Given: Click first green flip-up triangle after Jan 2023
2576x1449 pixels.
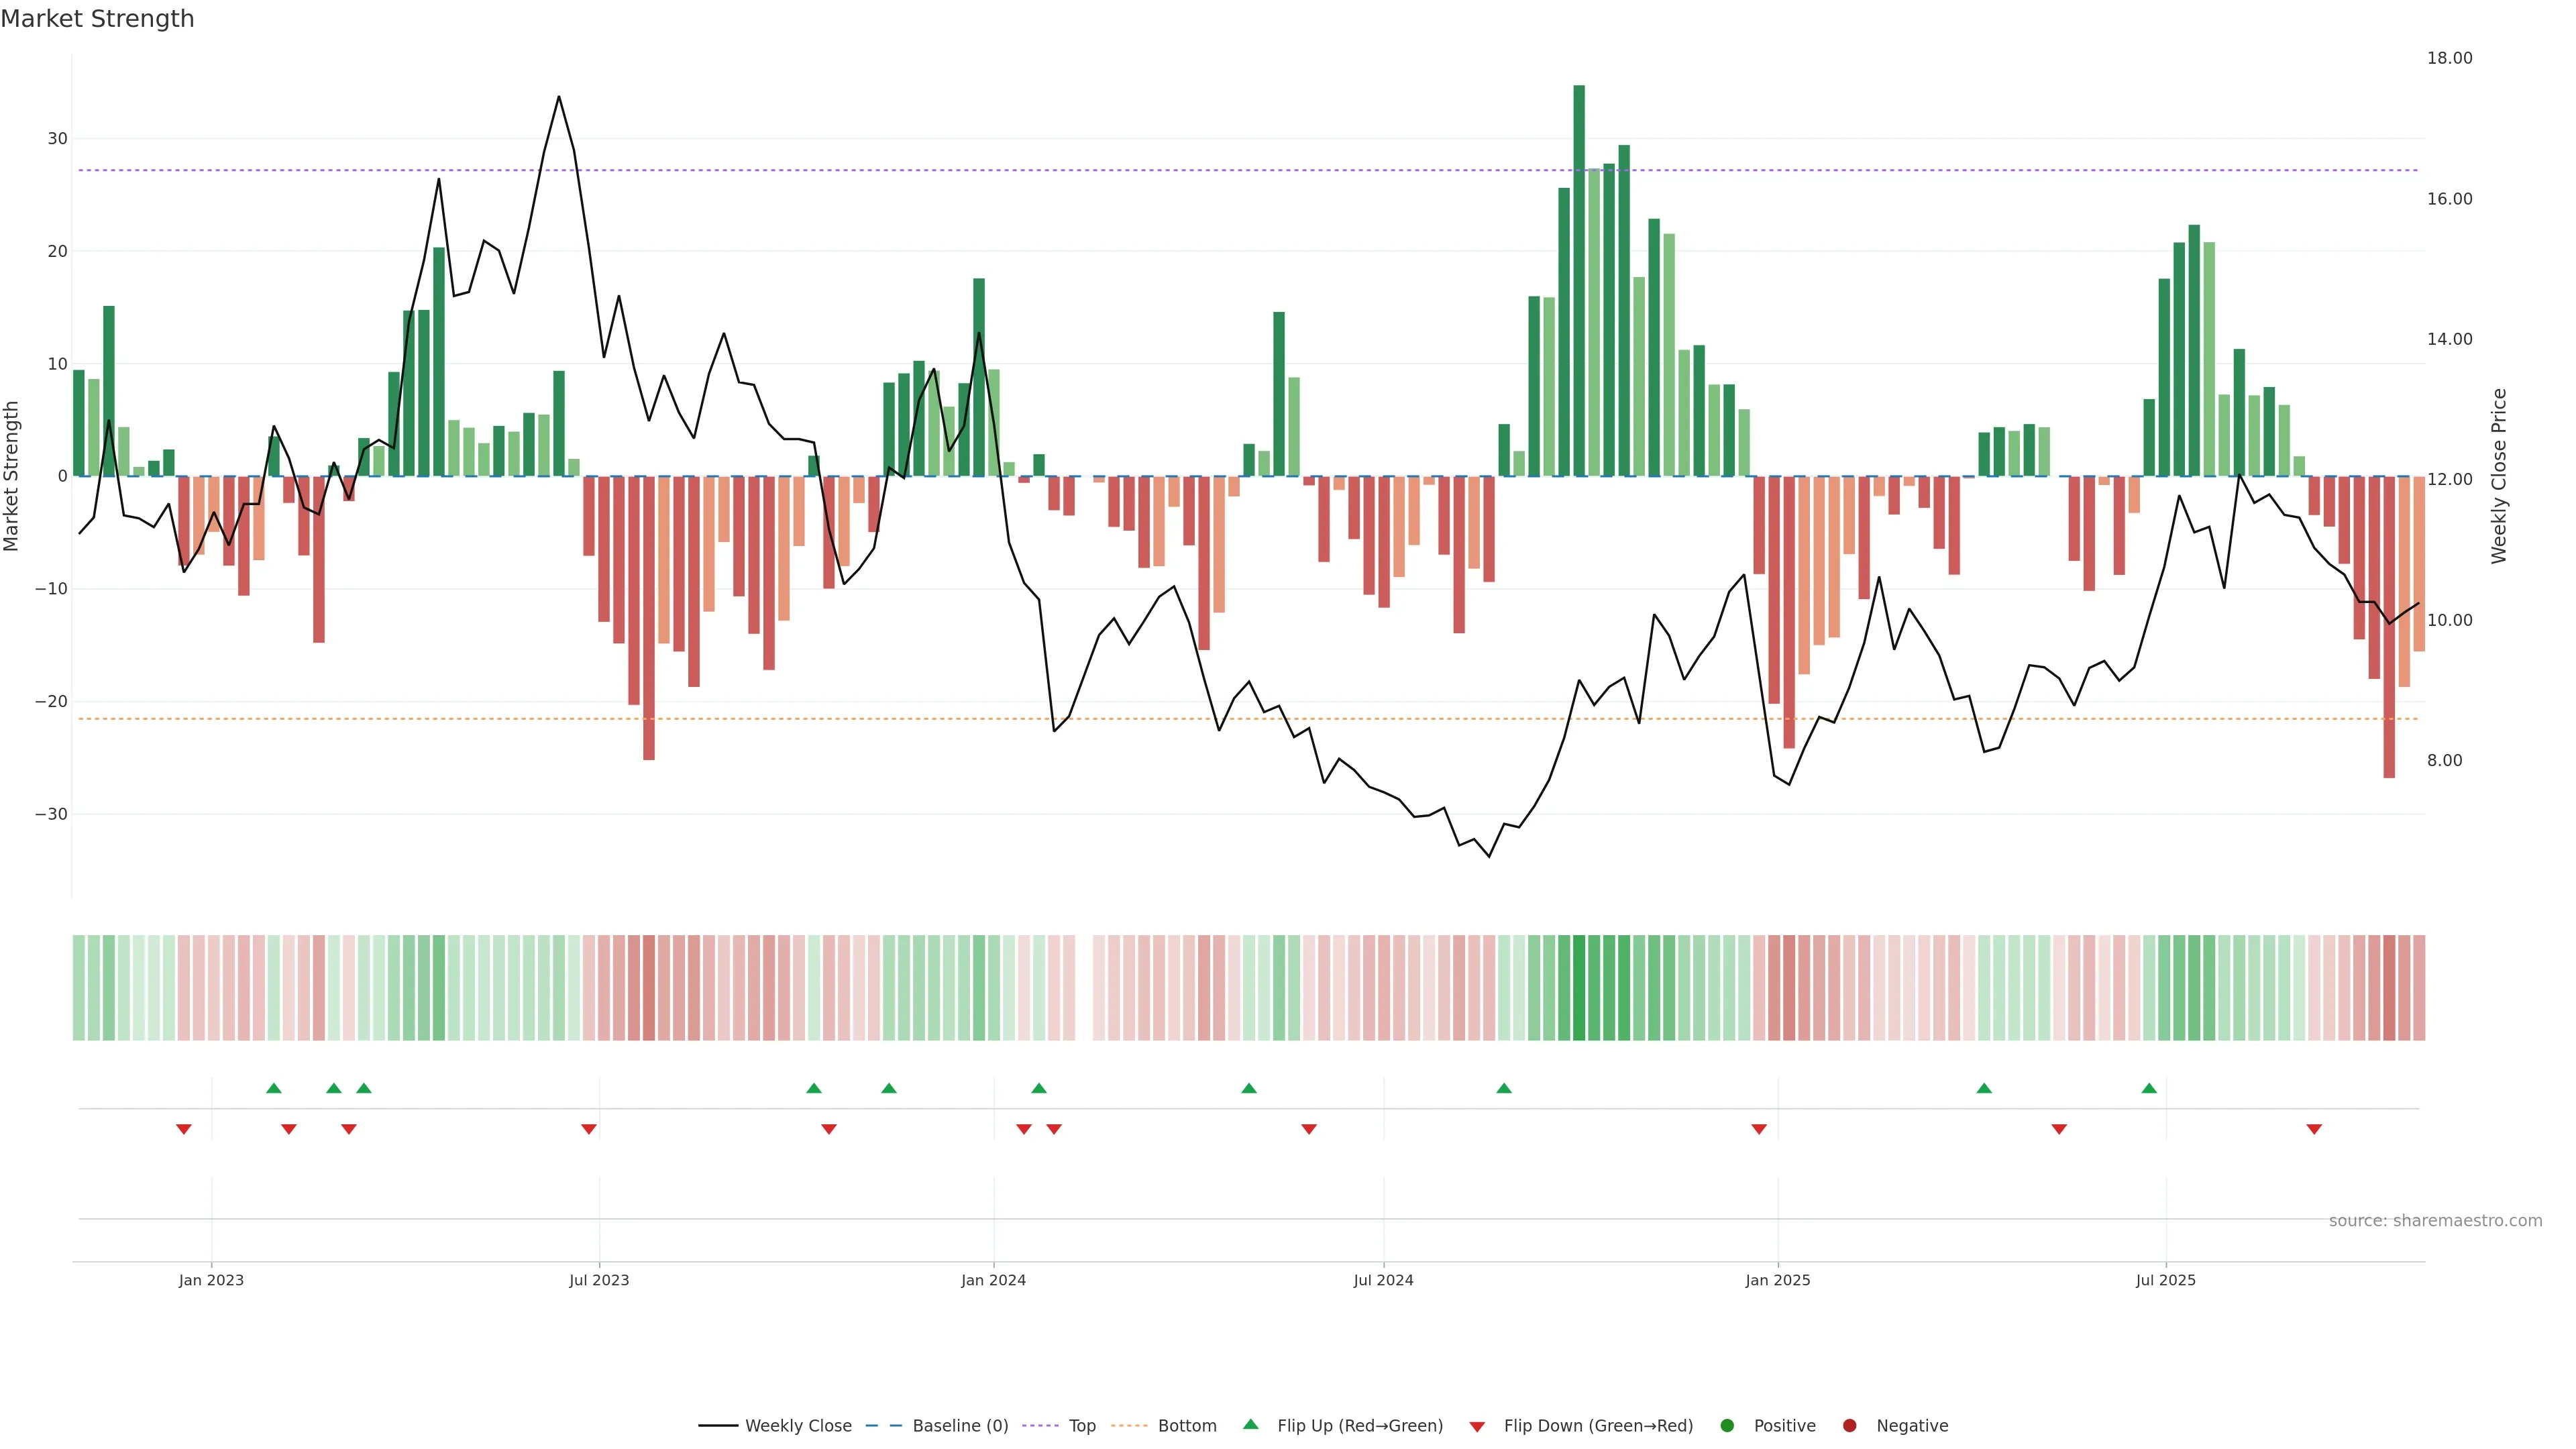Looking at the screenshot, I should pyautogui.click(x=274, y=1088).
